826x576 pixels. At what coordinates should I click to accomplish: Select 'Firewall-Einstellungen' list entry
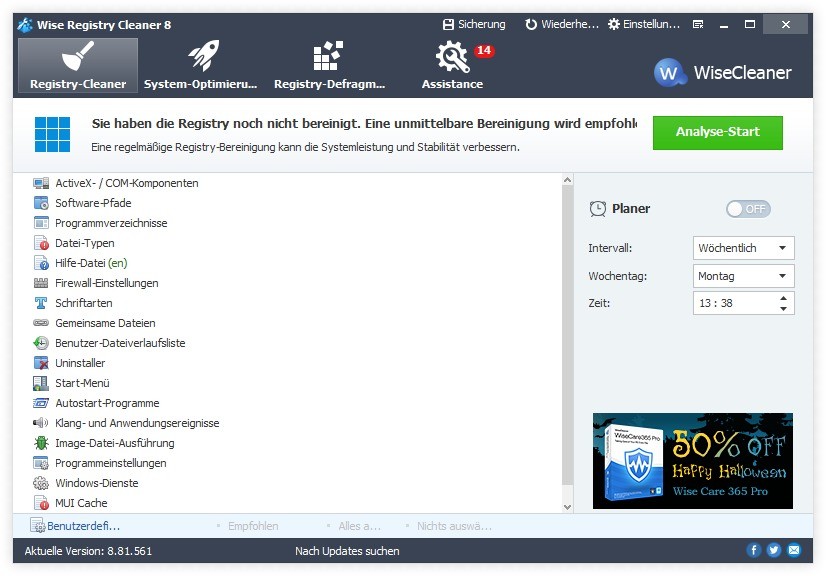[x=107, y=284]
